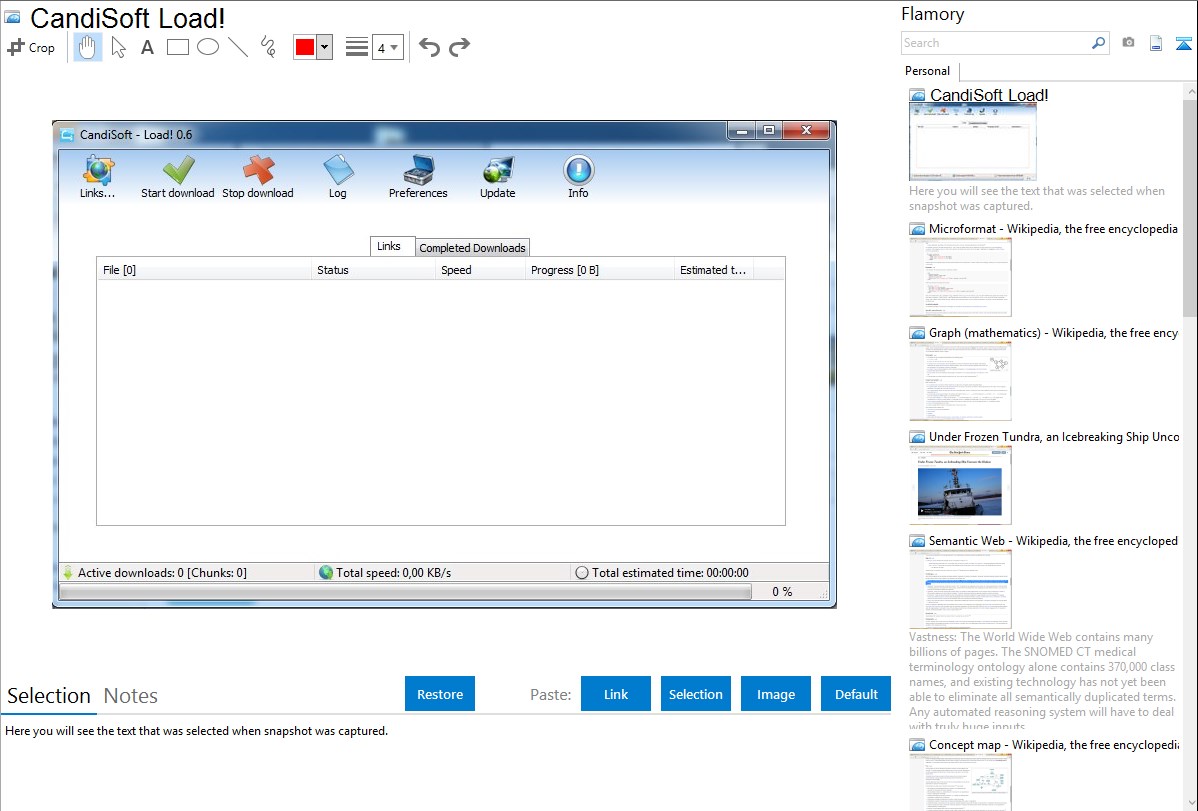This screenshot has height=811, width=1198.
Task: Select the ellipse drawing tool
Action: click(x=208, y=47)
